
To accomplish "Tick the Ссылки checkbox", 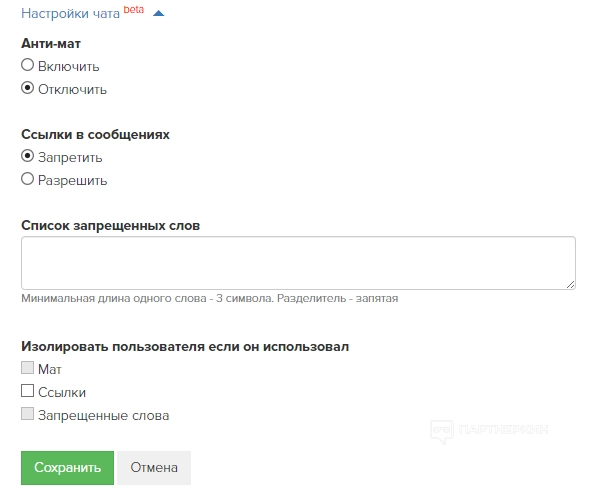I will pyautogui.click(x=28, y=391).
